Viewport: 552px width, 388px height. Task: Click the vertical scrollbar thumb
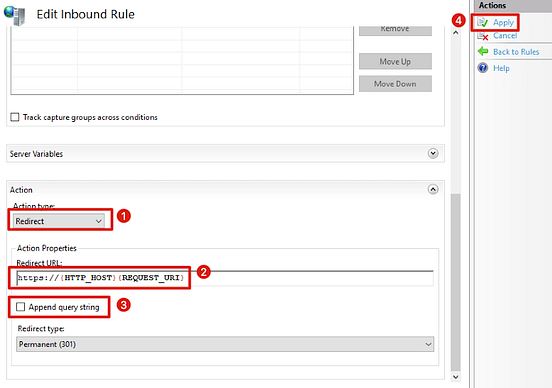[456, 282]
